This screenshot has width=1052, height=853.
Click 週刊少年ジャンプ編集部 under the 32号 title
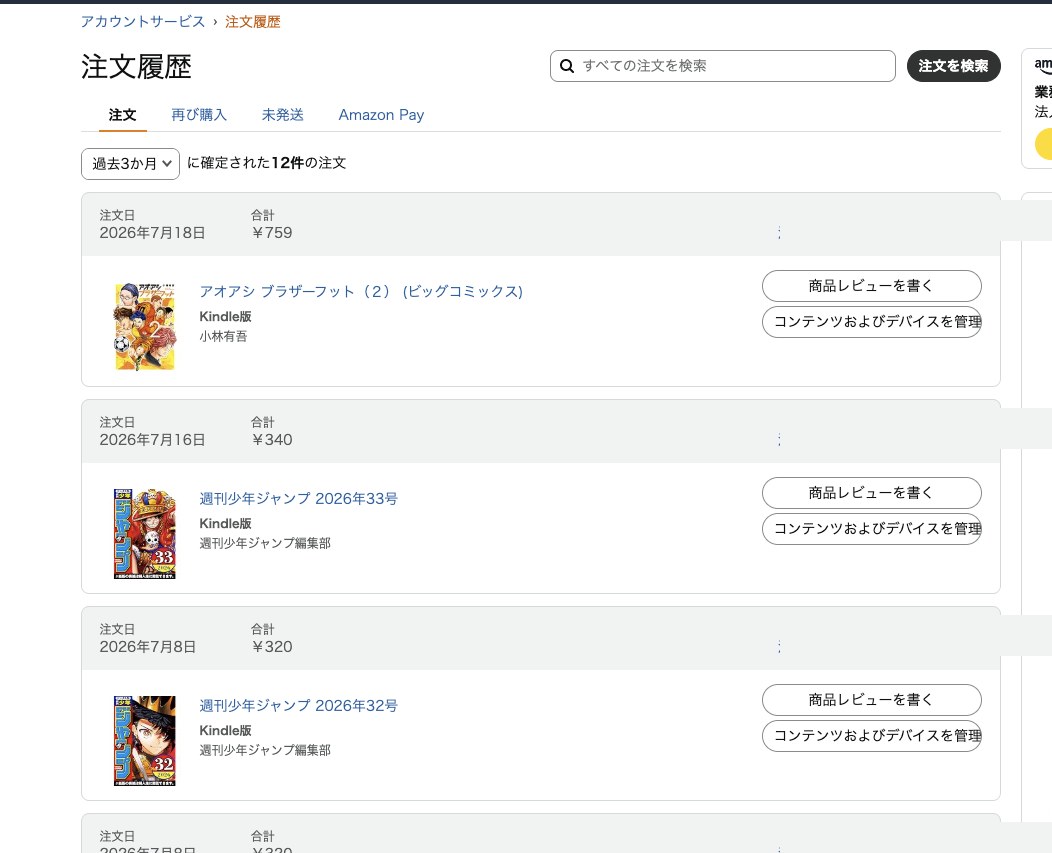click(x=265, y=750)
